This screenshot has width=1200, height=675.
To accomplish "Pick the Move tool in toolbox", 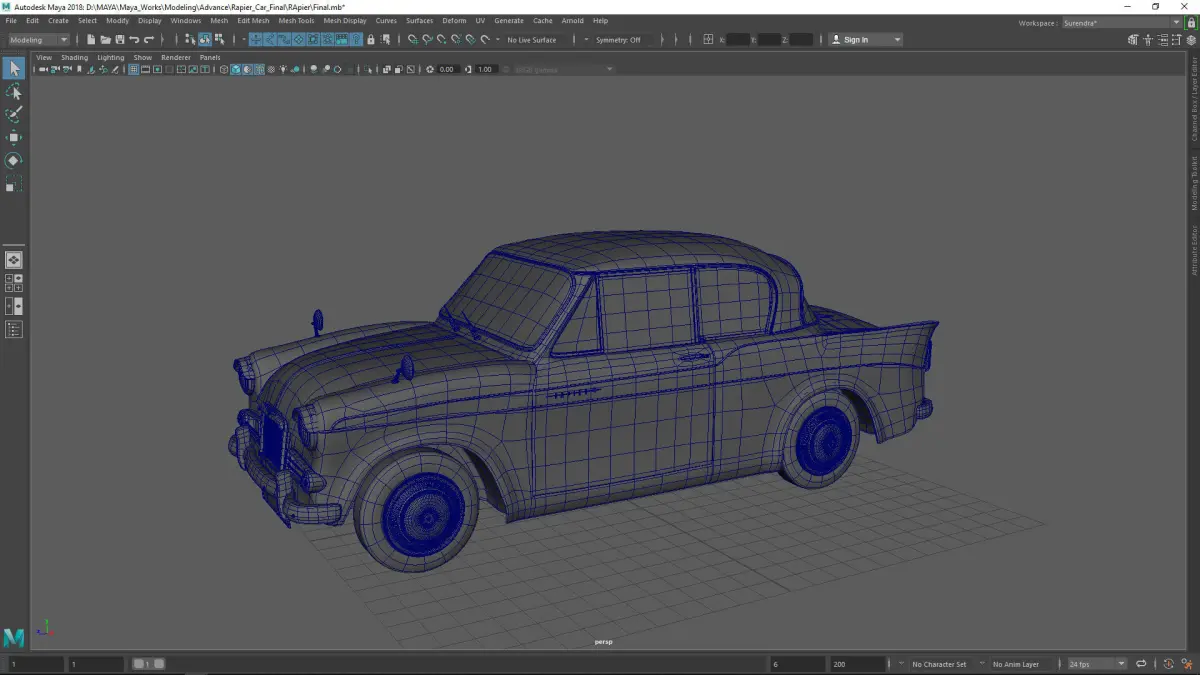I will (13, 138).
